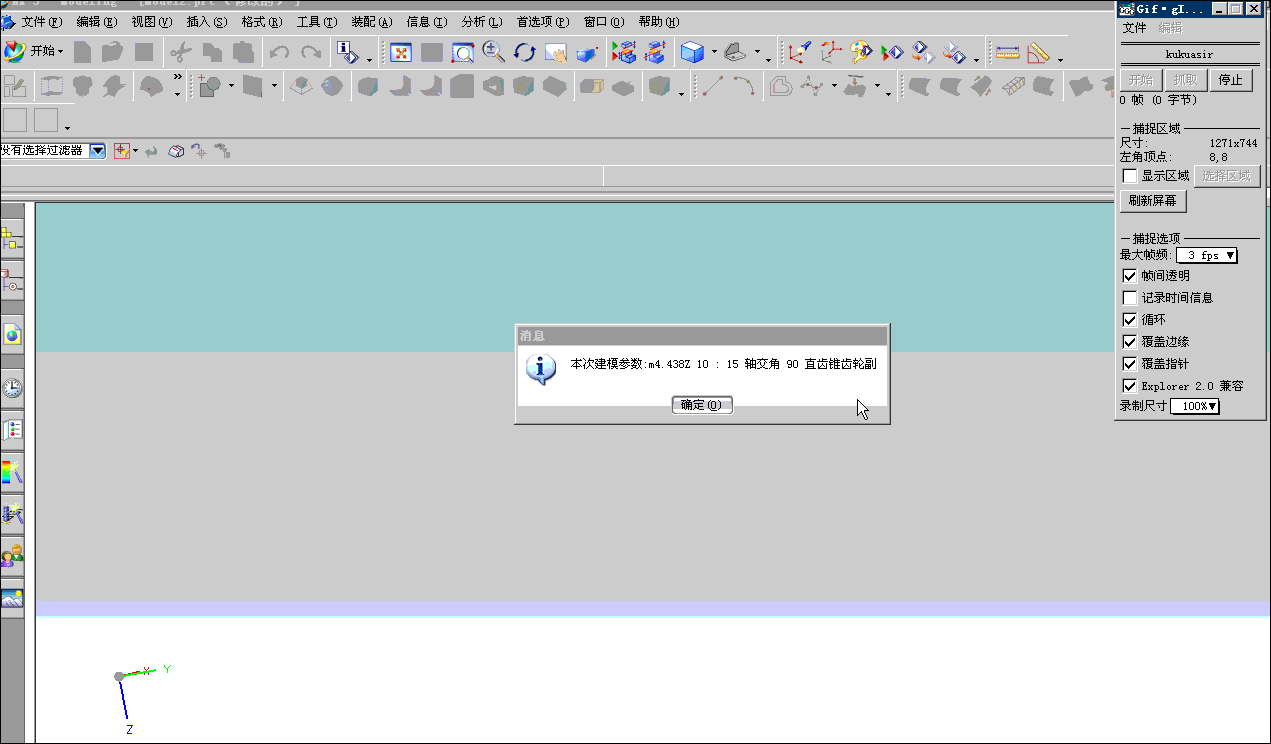
Task: Click the shaded blue cube display icon
Action: [691, 52]
